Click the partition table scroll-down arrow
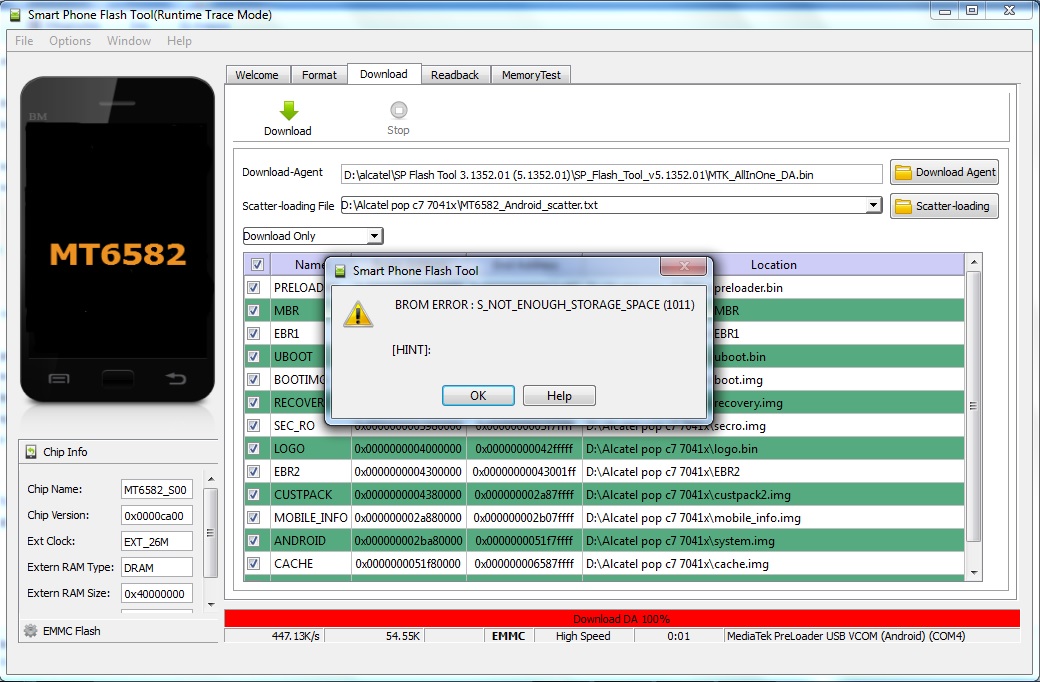Image resolution: width=1040 pixels, height=682 pixels. tap(974, 573)
